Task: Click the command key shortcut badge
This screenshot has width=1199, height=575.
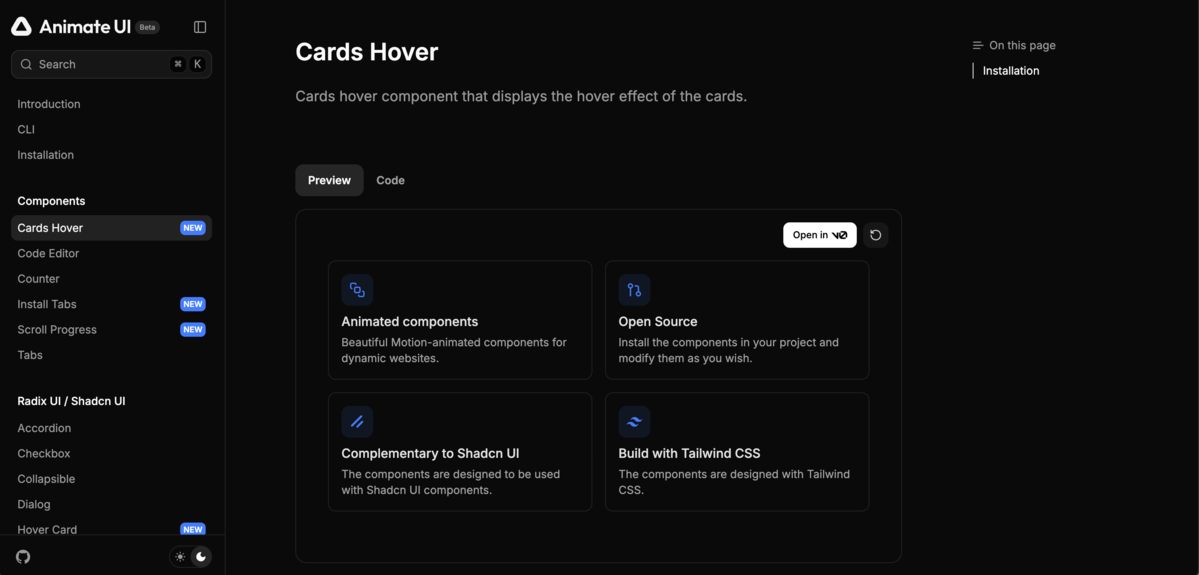Action: (x=178, y=64)
